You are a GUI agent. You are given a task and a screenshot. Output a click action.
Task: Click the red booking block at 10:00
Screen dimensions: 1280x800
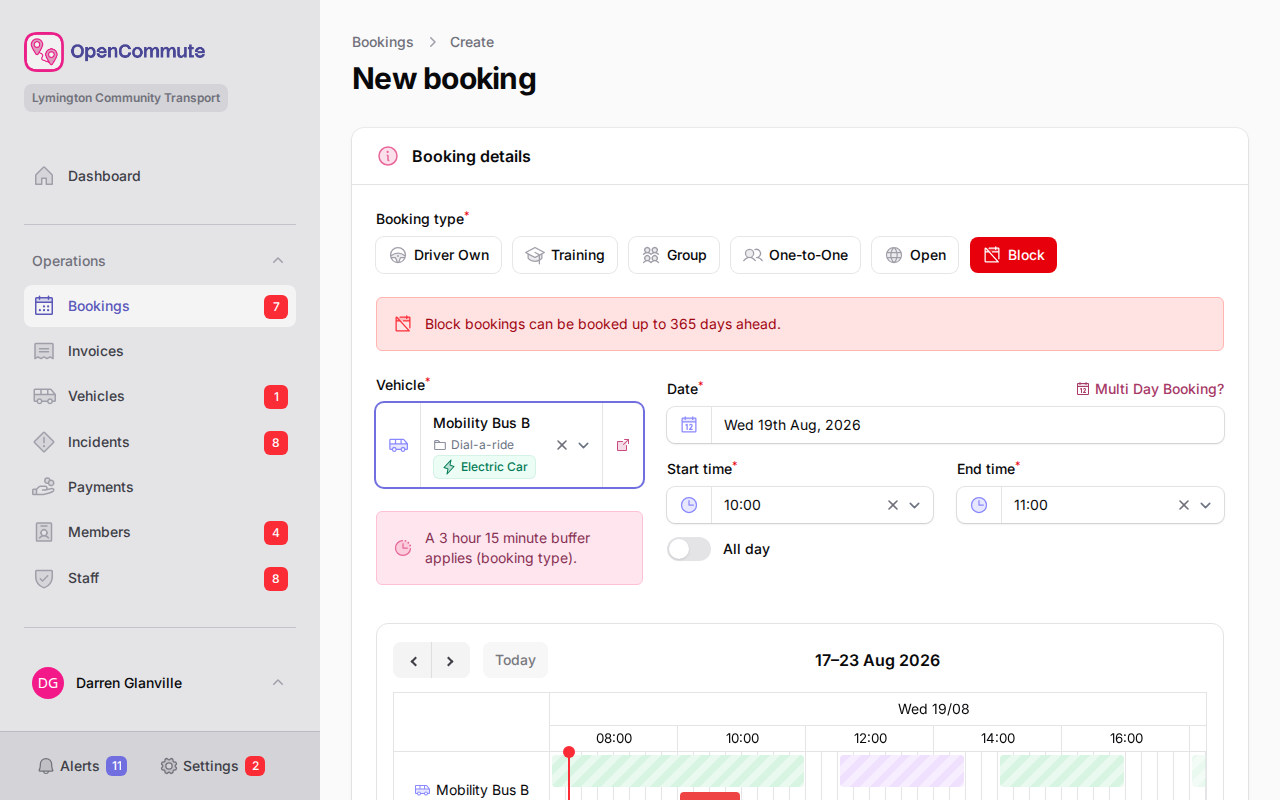click(710, 796)
